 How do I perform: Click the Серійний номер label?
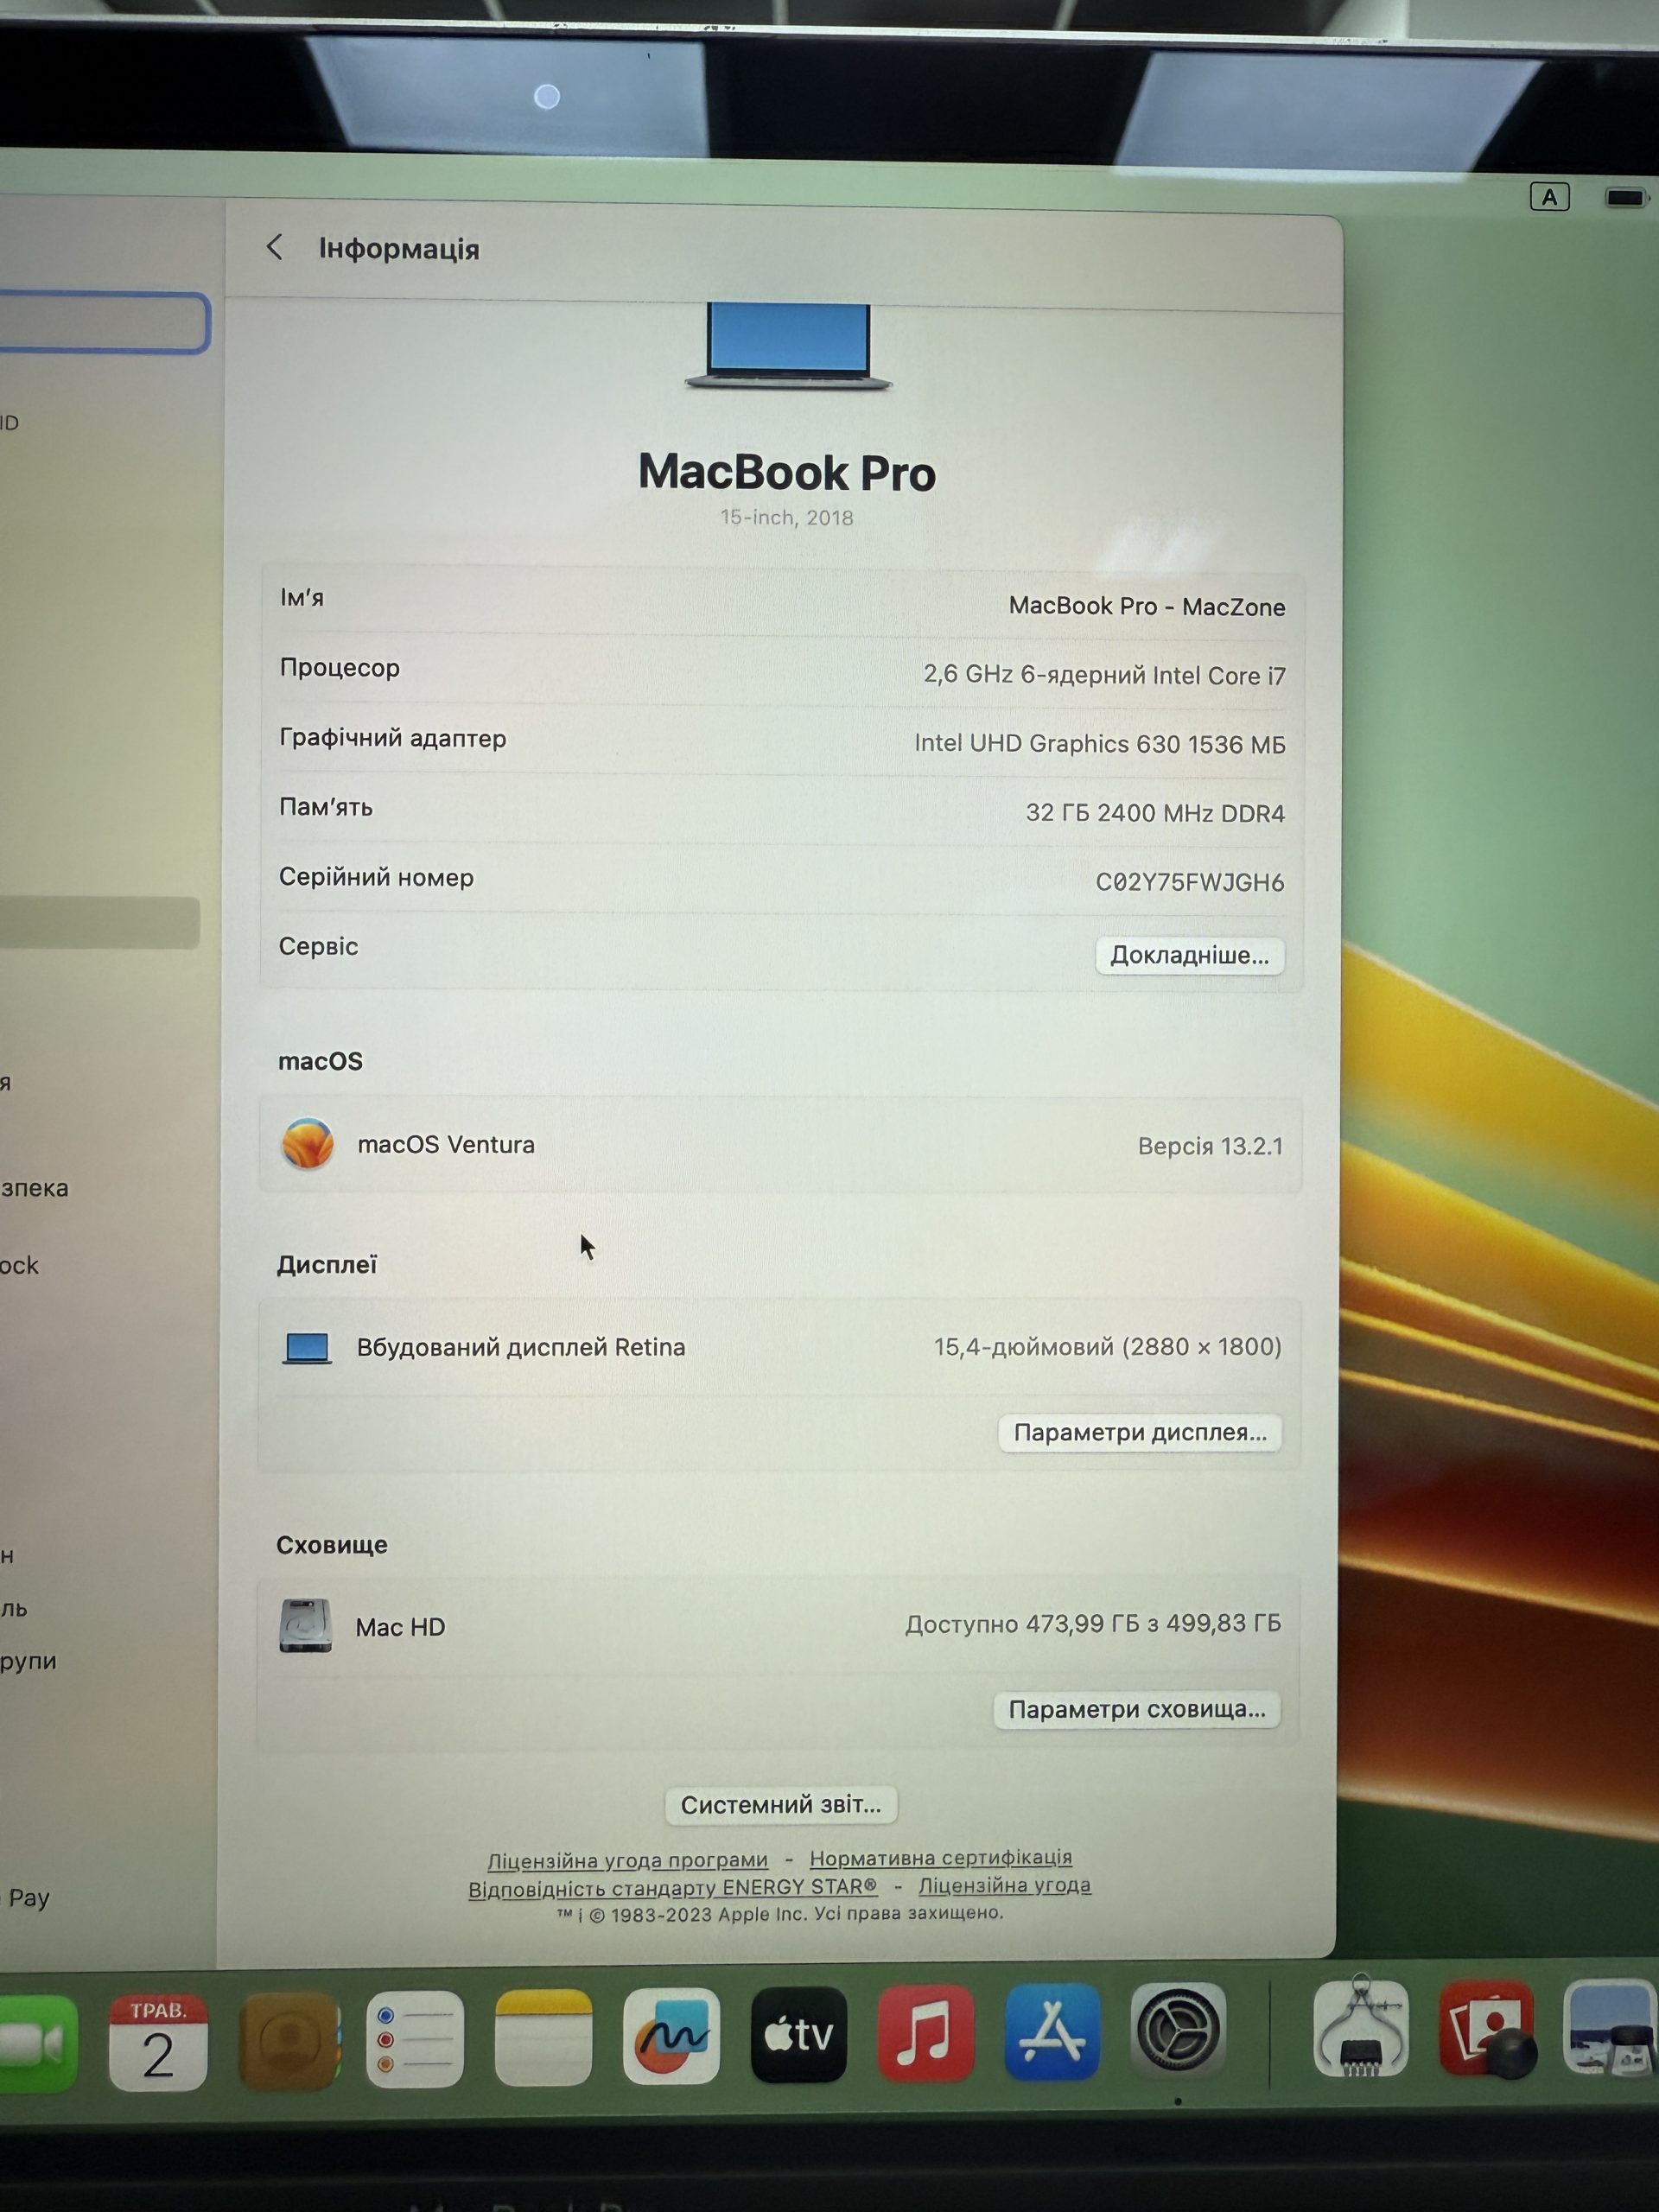pyautogui.click(x=376, y=877)
